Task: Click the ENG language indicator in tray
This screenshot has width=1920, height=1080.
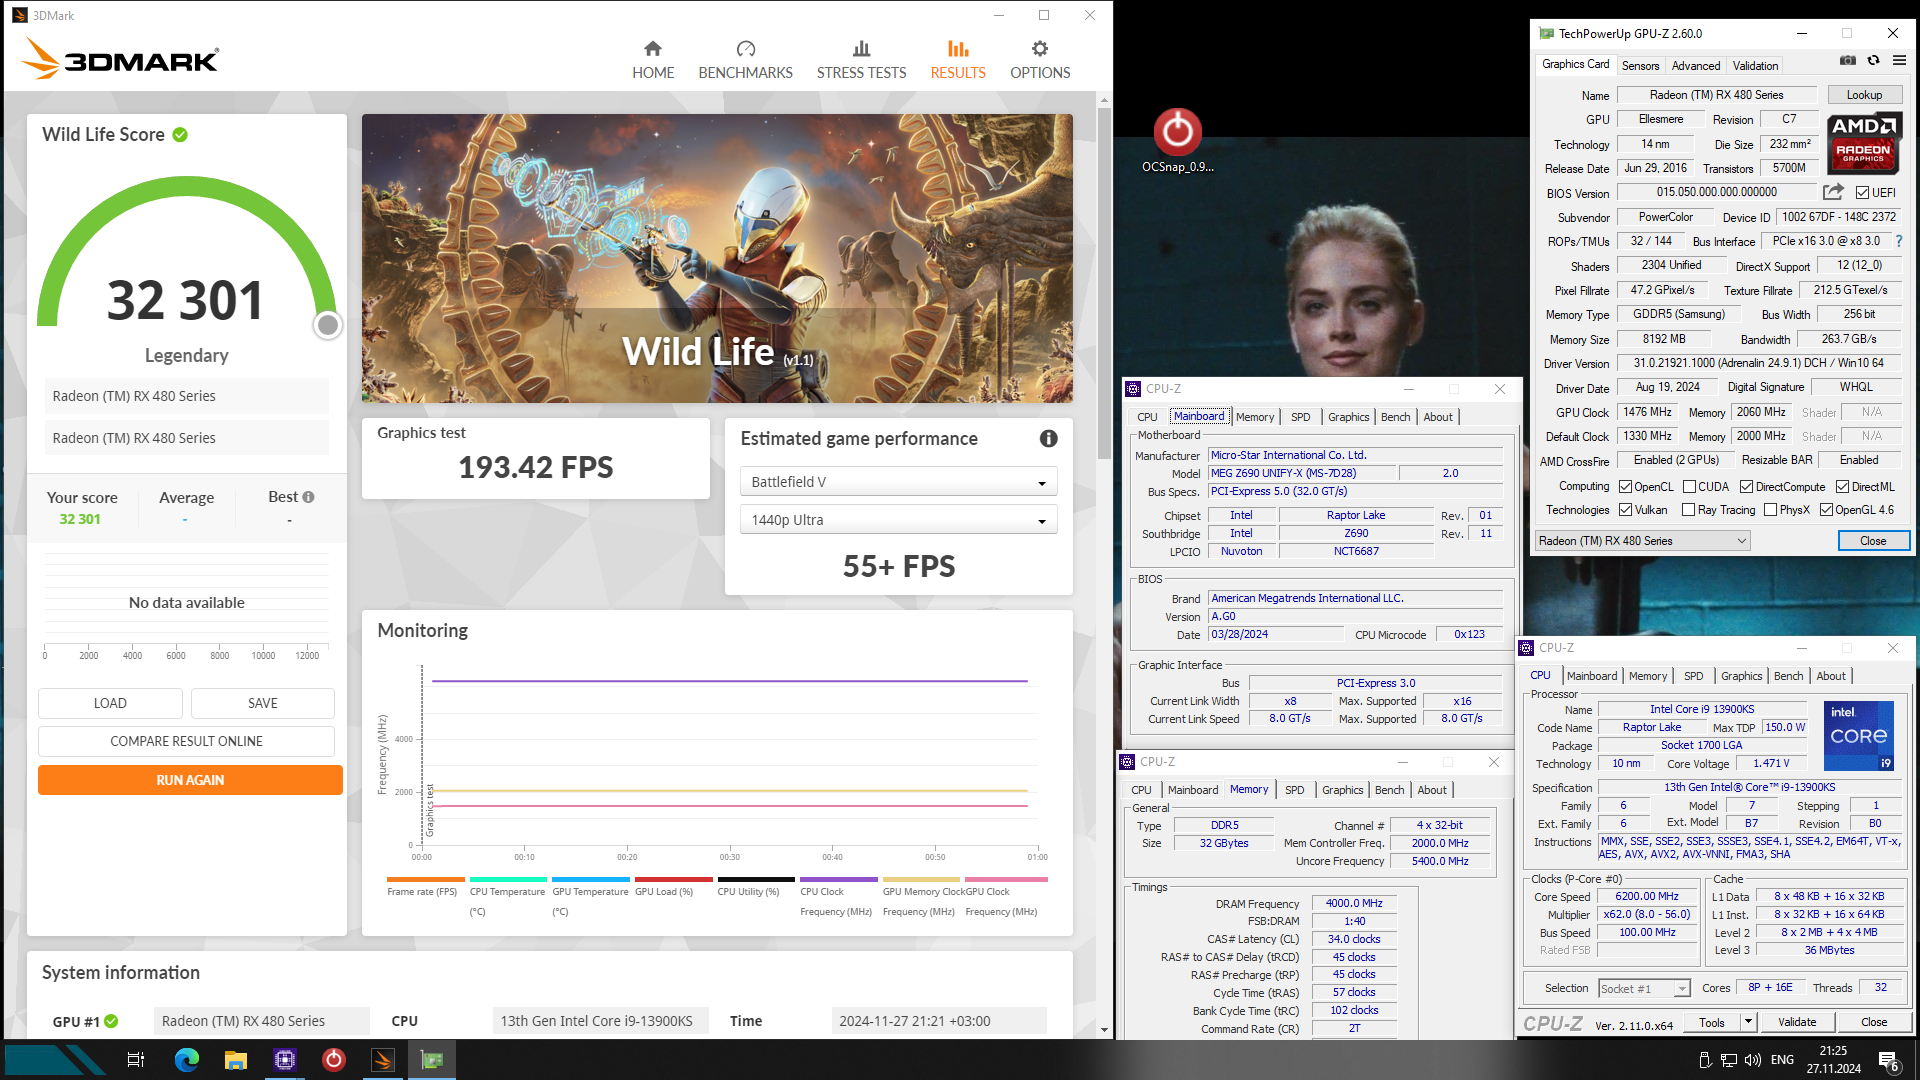Action: pos(1782,1060)
